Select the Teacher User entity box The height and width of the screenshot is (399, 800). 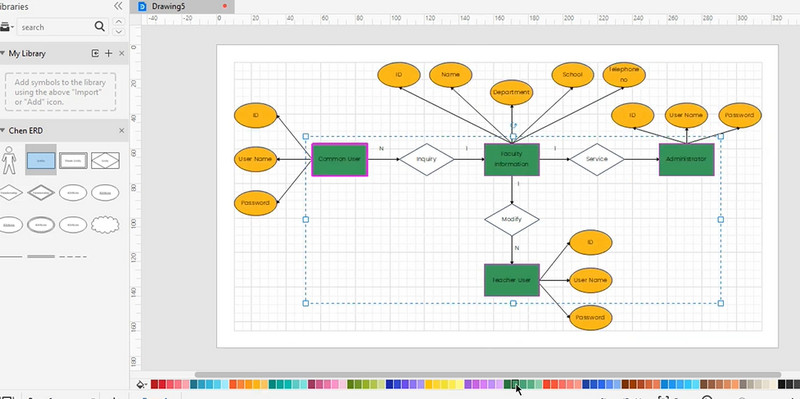[512, 280]
